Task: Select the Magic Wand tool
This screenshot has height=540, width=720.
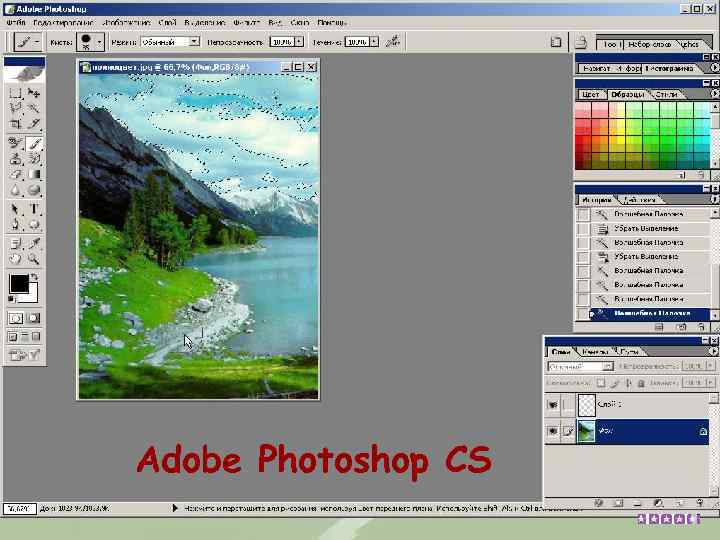Action: (x=34, y=108)
